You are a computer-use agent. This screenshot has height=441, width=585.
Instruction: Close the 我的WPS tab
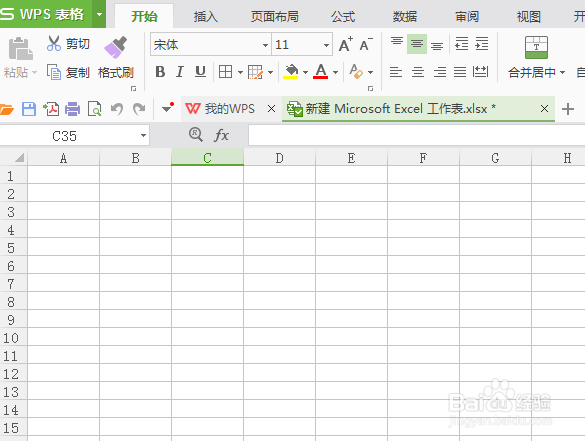pyautogui.click(x=272, y=109)
